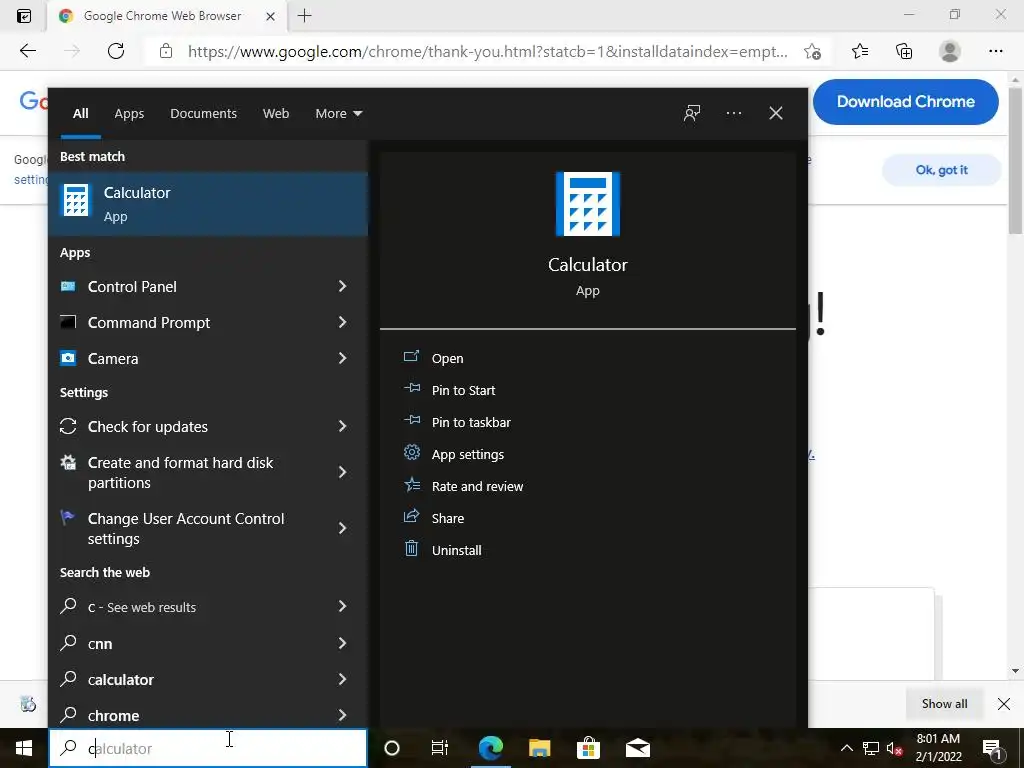Select Rate and review option

477,487
